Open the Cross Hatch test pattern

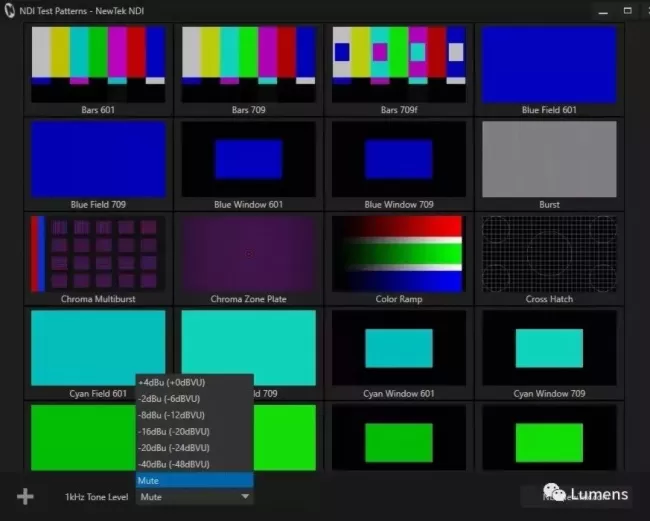(548, 254)
